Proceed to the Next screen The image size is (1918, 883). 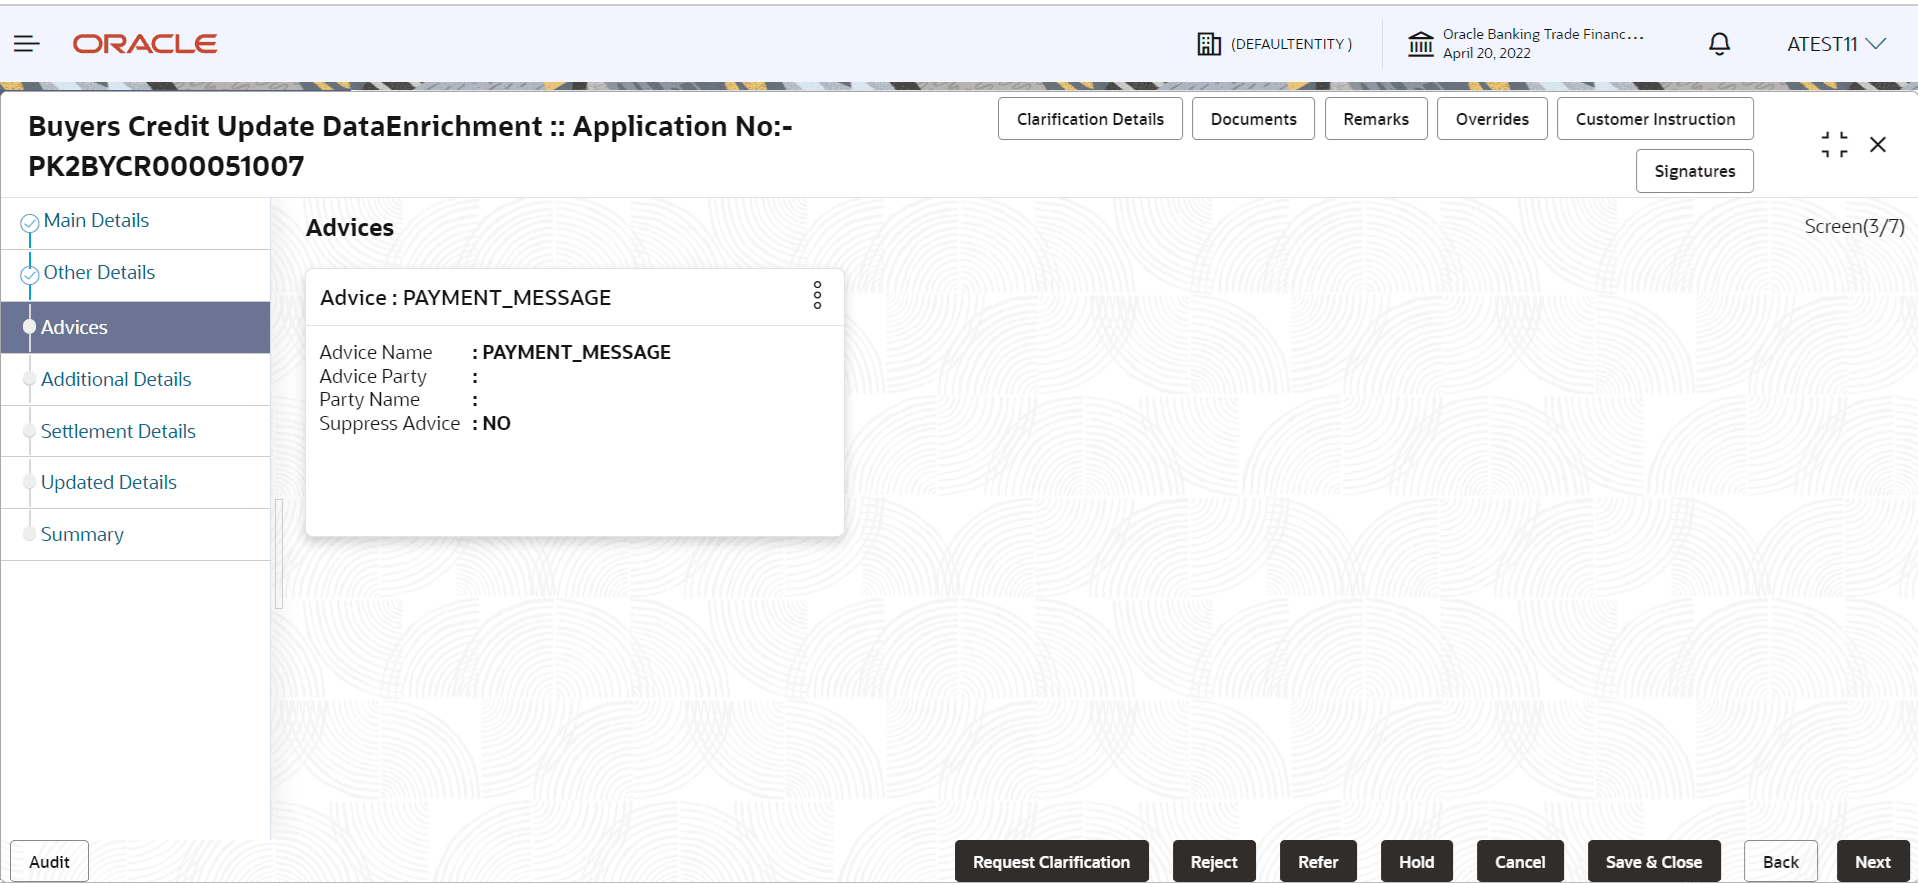click(x=1872, y=862)
